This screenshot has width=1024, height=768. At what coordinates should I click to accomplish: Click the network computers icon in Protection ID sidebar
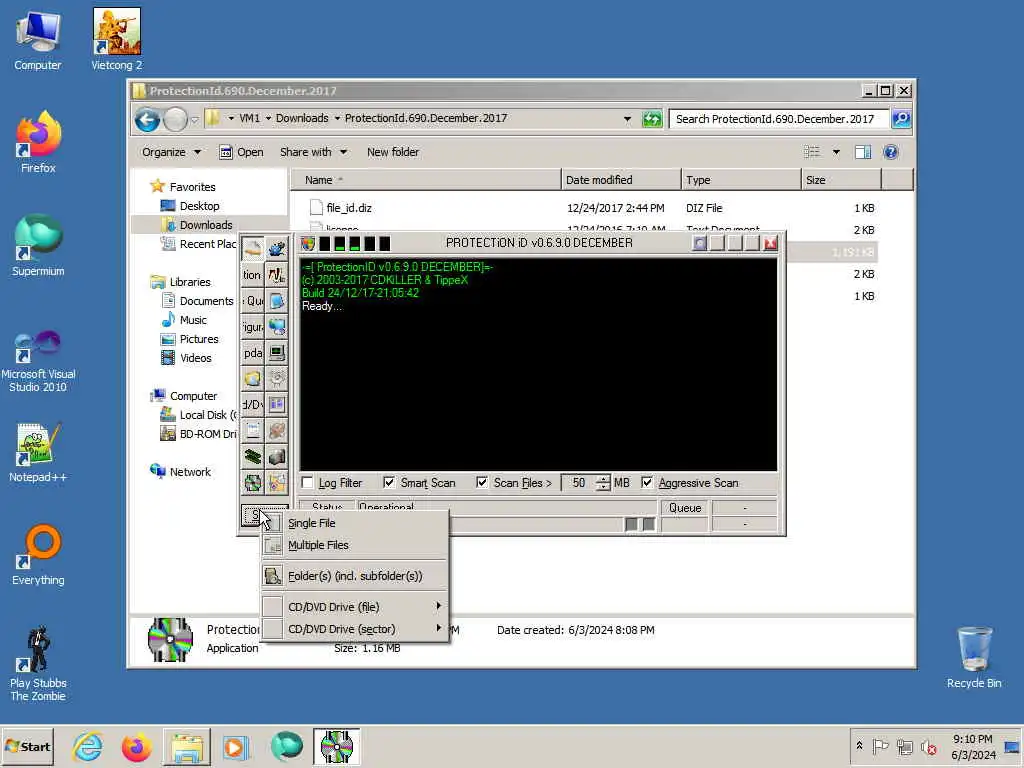coord(277,327)
